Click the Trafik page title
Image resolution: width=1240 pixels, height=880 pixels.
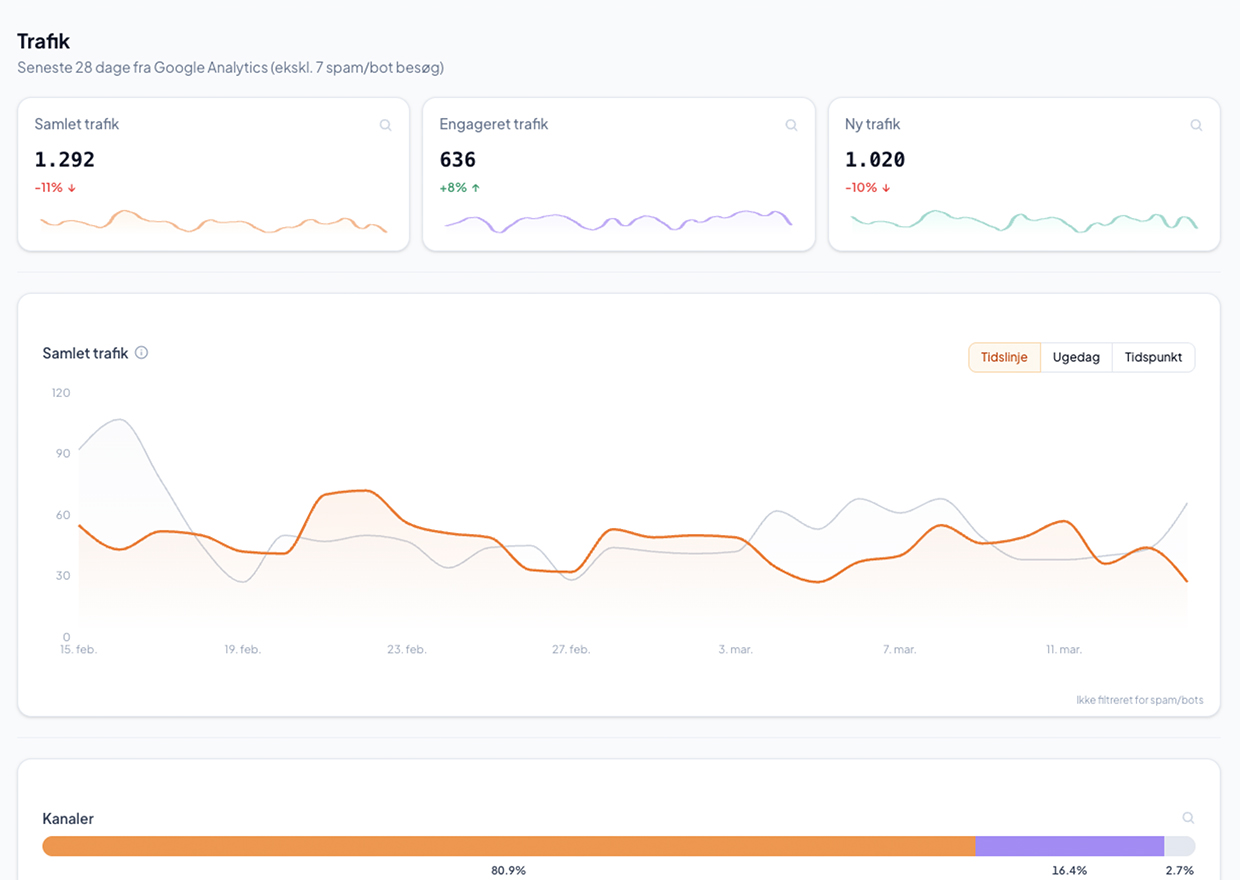[42, 41]
